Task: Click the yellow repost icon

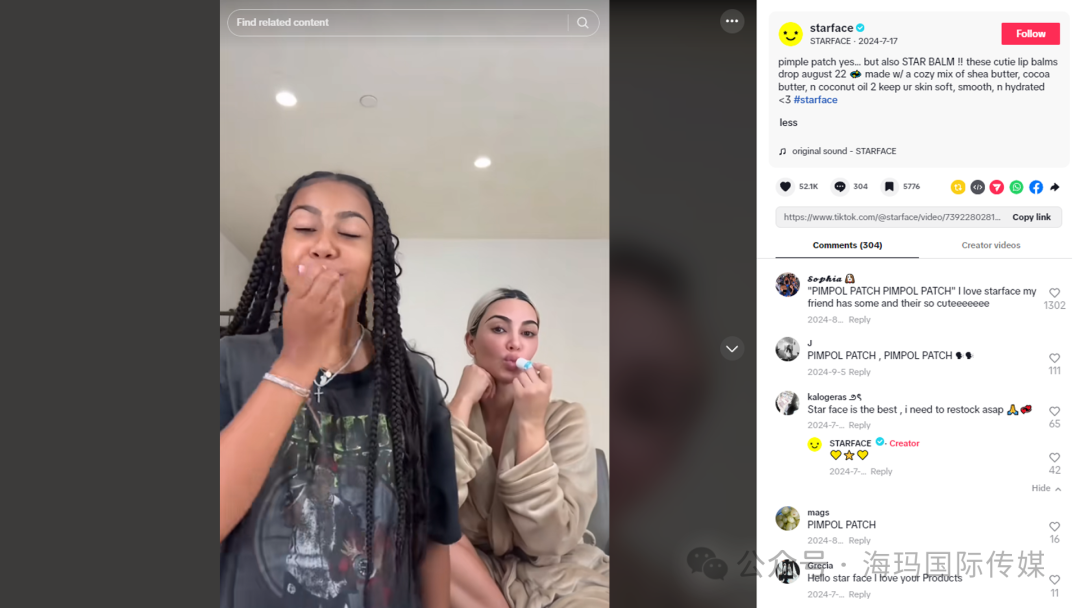Action: point(958,187)
